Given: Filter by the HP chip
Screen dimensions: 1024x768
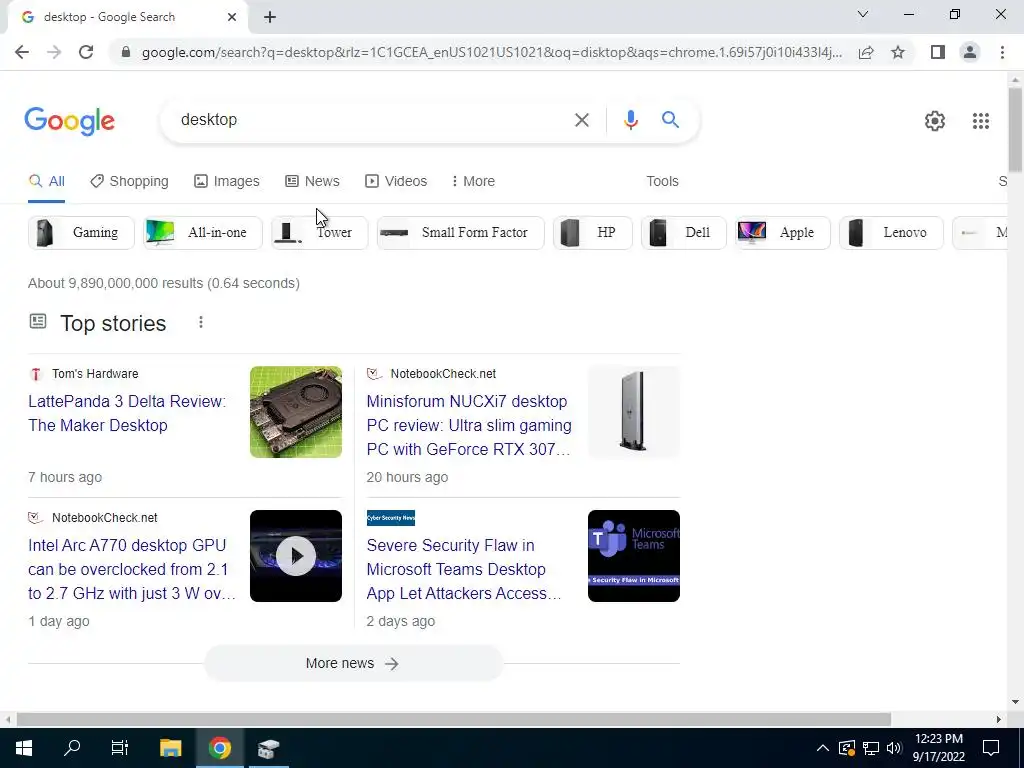Looking at the screenshot, I should (x=592, y=232).
